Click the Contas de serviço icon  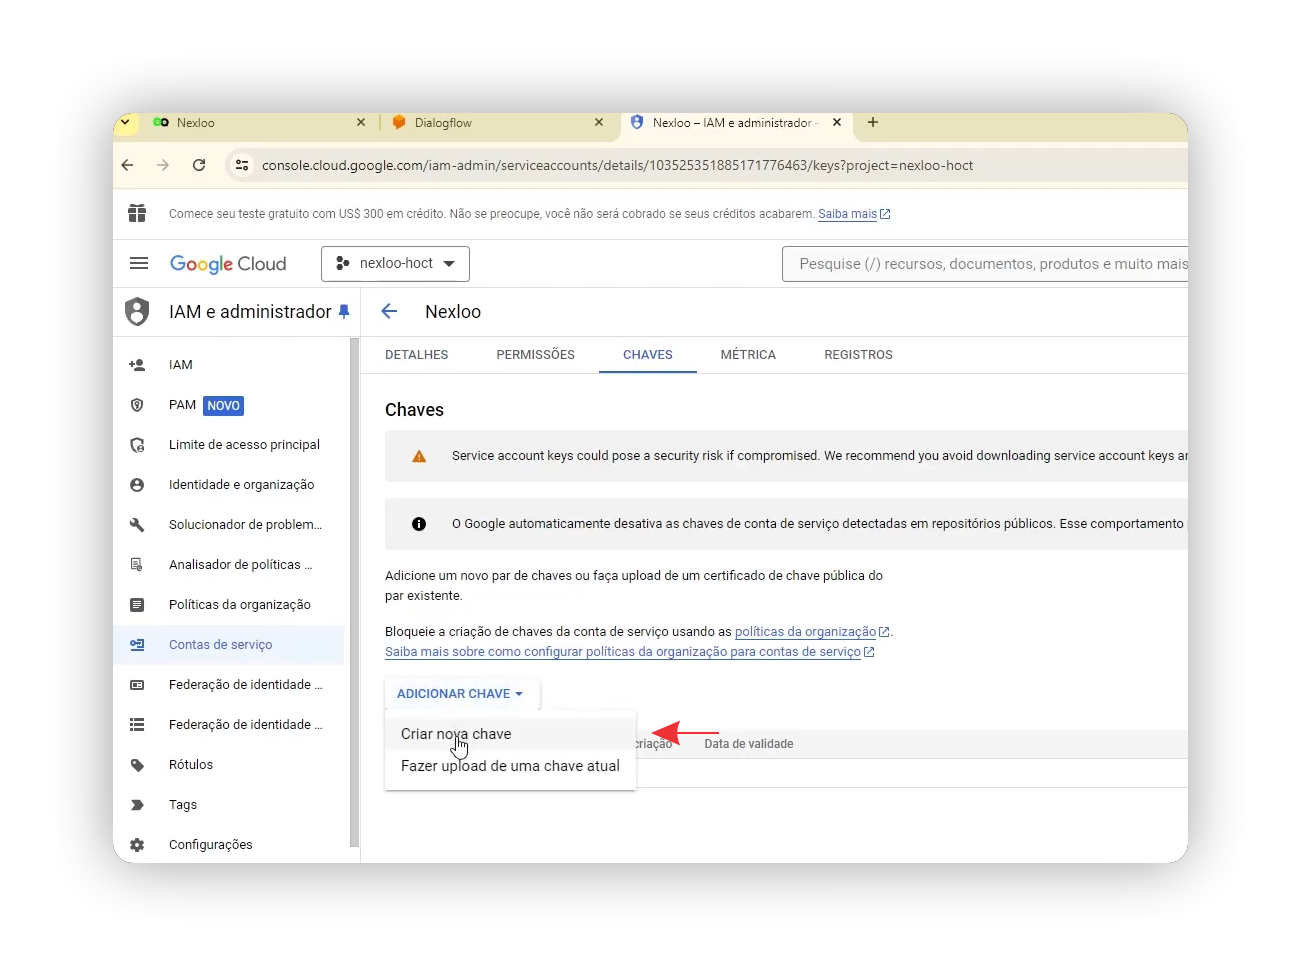(137, 645)
